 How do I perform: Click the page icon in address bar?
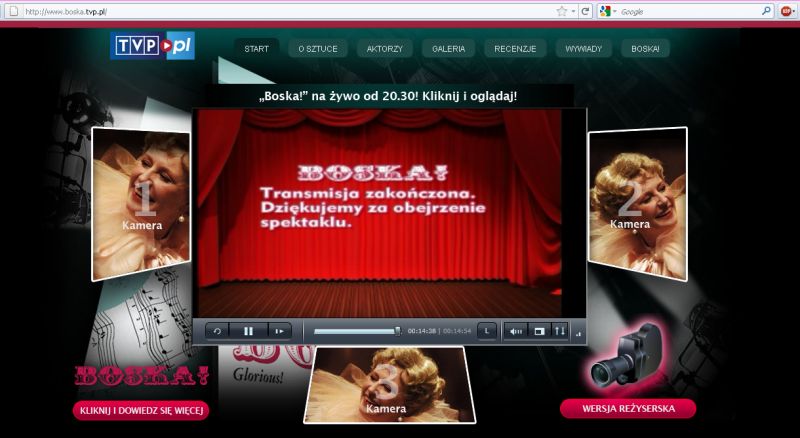tap(14, 11)
